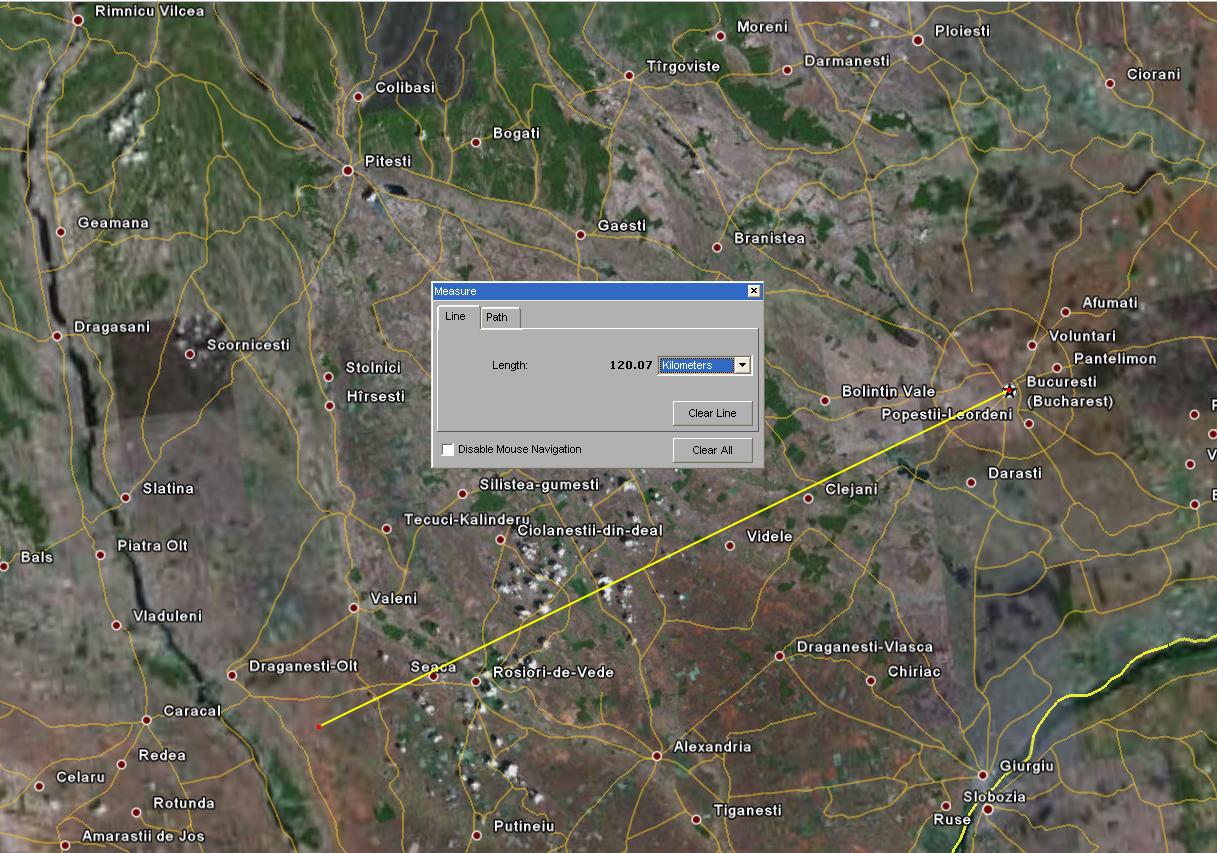
Task: Enable Disable Mouse Navigation checkbox
Action: [x=448, y=450]
